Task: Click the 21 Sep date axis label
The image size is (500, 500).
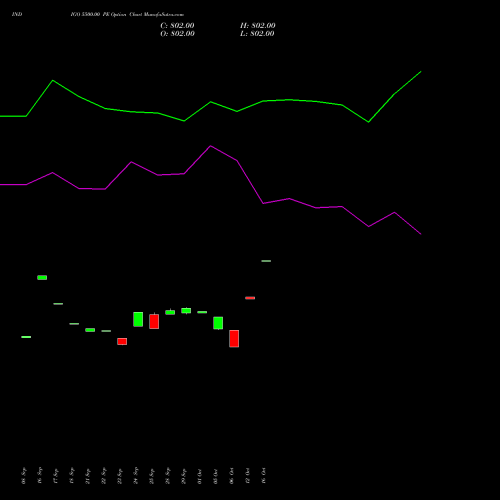Action: (88, 476)
